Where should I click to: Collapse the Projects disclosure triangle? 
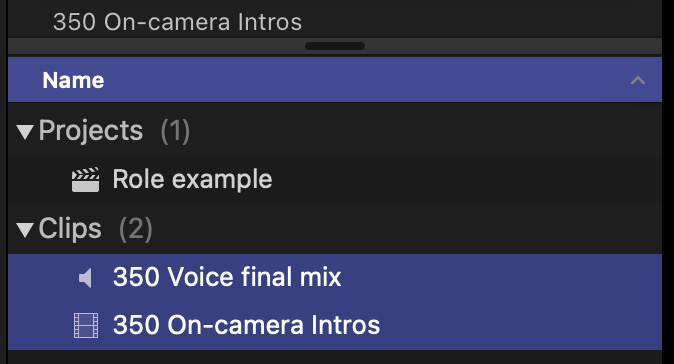pos(25,132)
